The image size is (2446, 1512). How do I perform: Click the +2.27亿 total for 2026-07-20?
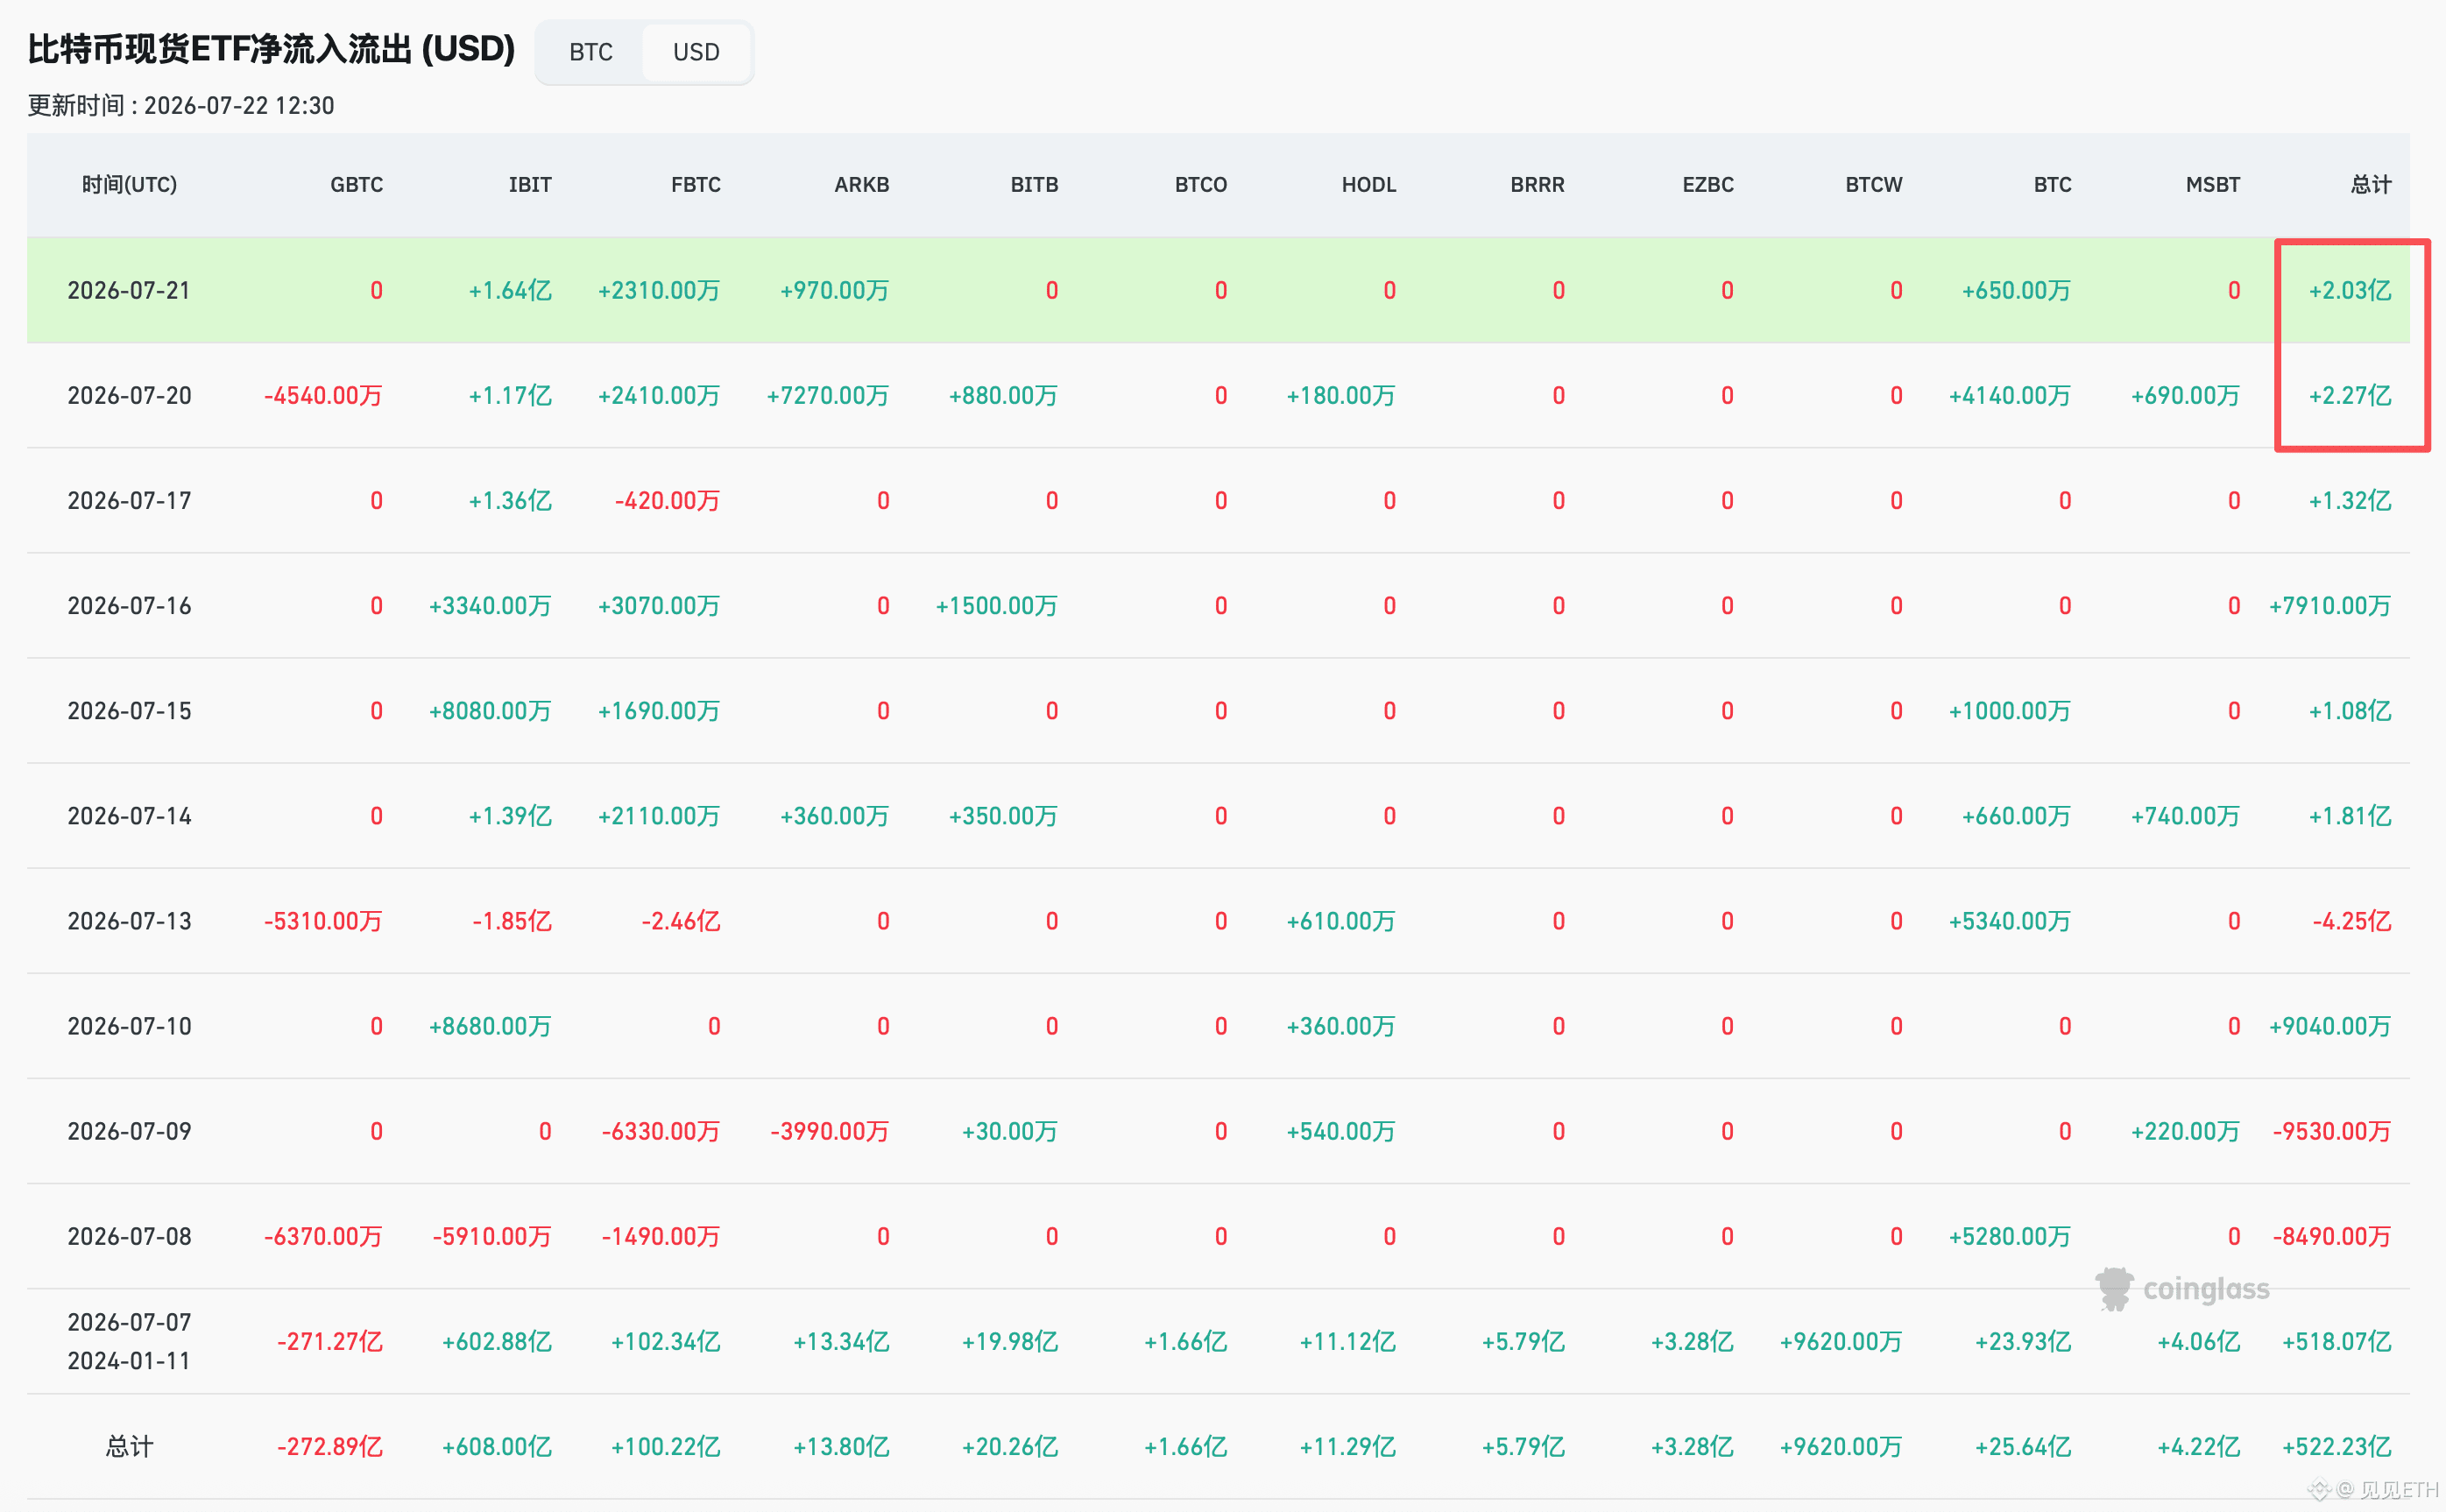(2349, 395)
